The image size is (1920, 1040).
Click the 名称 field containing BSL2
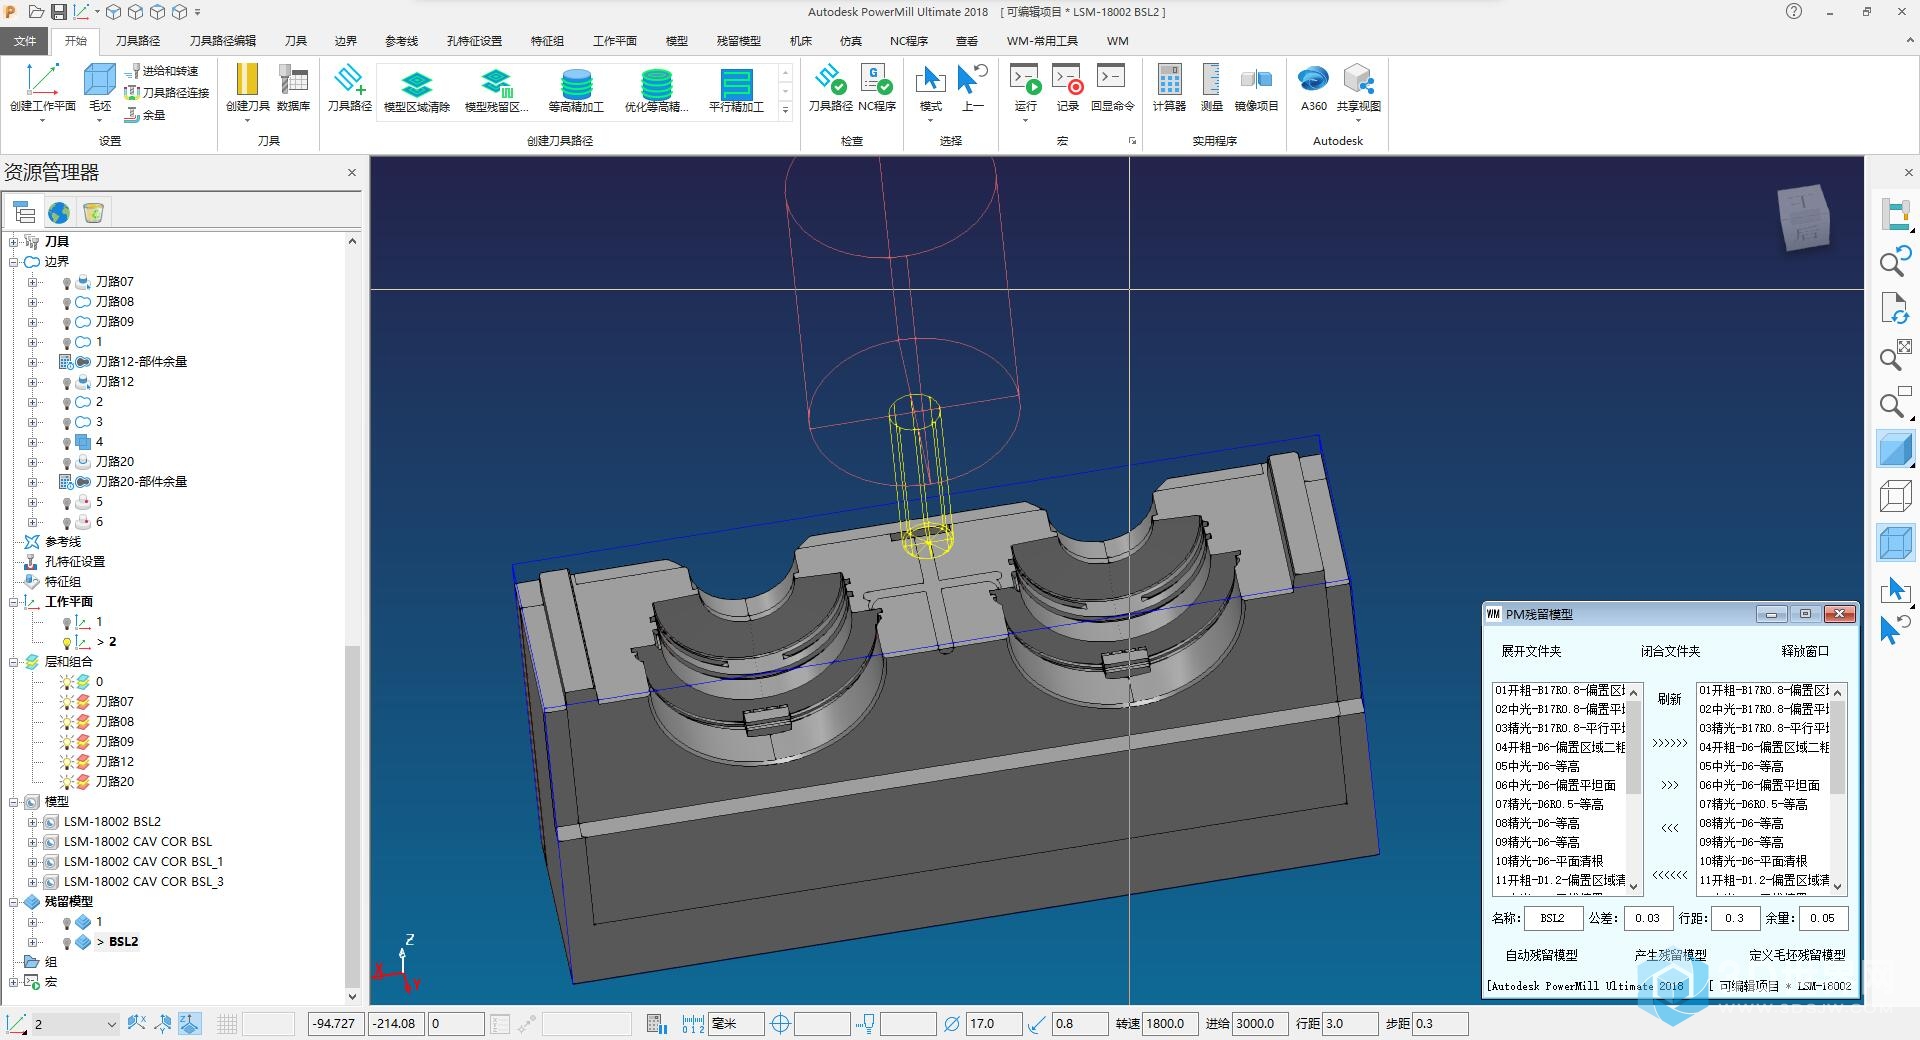click(1553, 918)
